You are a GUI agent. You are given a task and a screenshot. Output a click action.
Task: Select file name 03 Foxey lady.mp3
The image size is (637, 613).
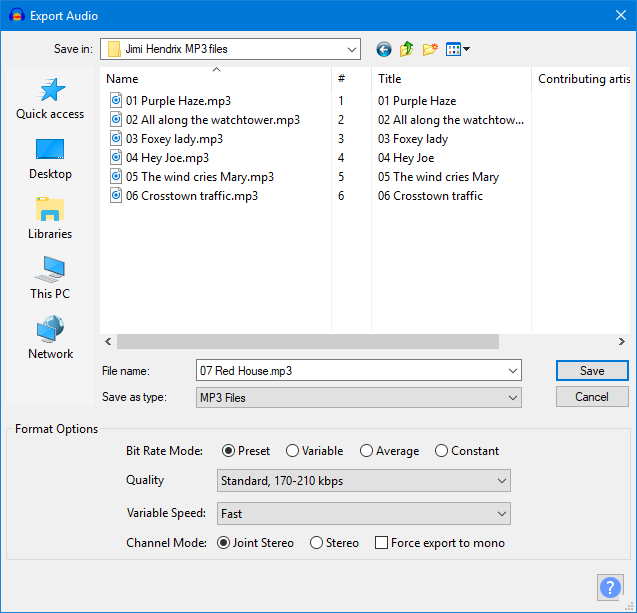click(x=174, y=139)
